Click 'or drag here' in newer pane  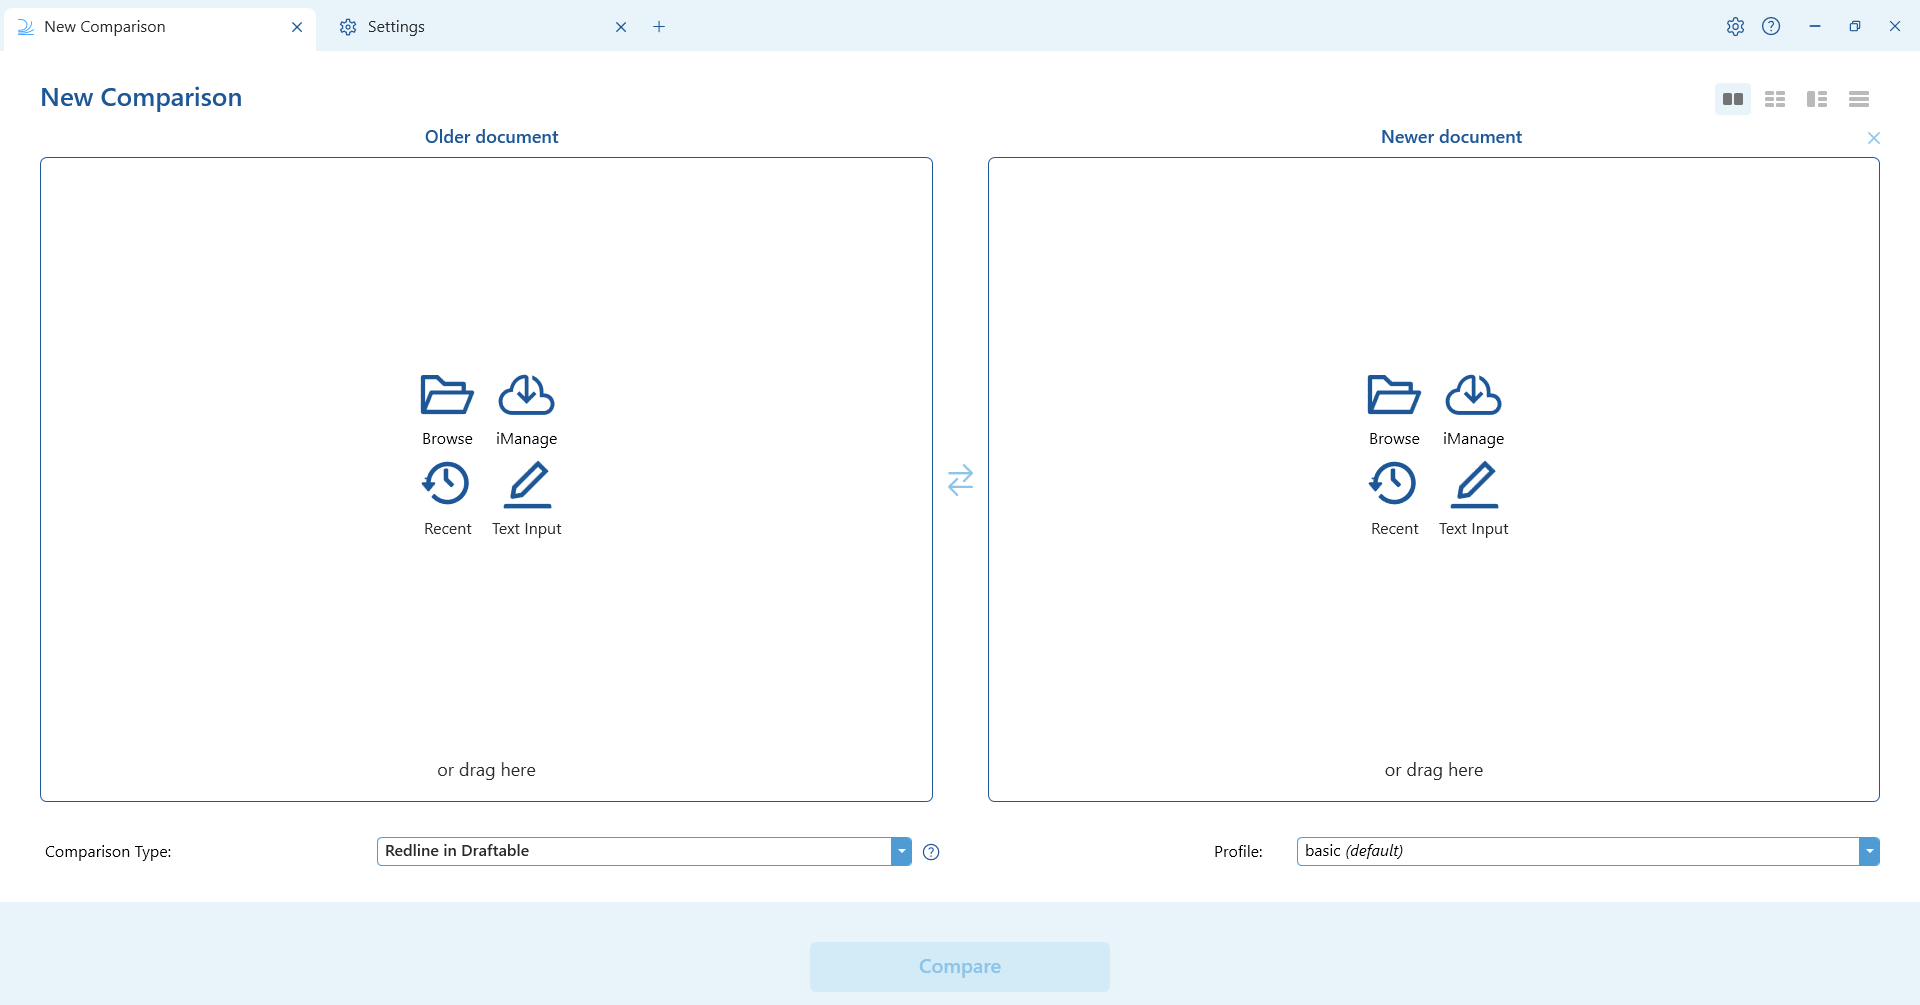click(1433, 770)
